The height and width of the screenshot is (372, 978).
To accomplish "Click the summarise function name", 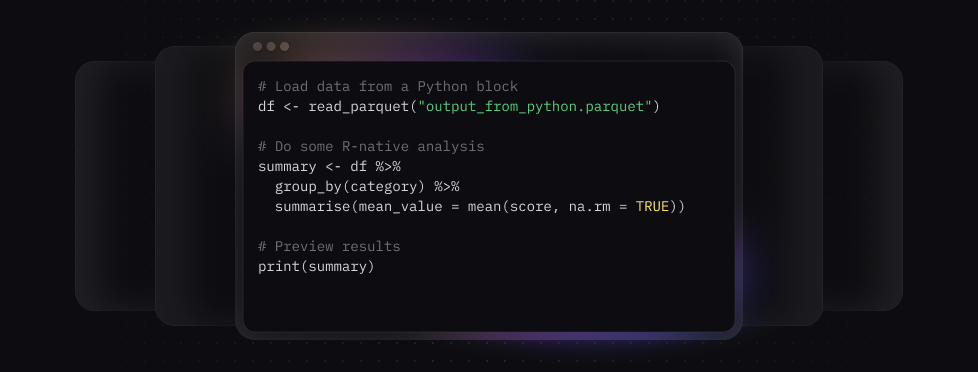I will (312, 207).
